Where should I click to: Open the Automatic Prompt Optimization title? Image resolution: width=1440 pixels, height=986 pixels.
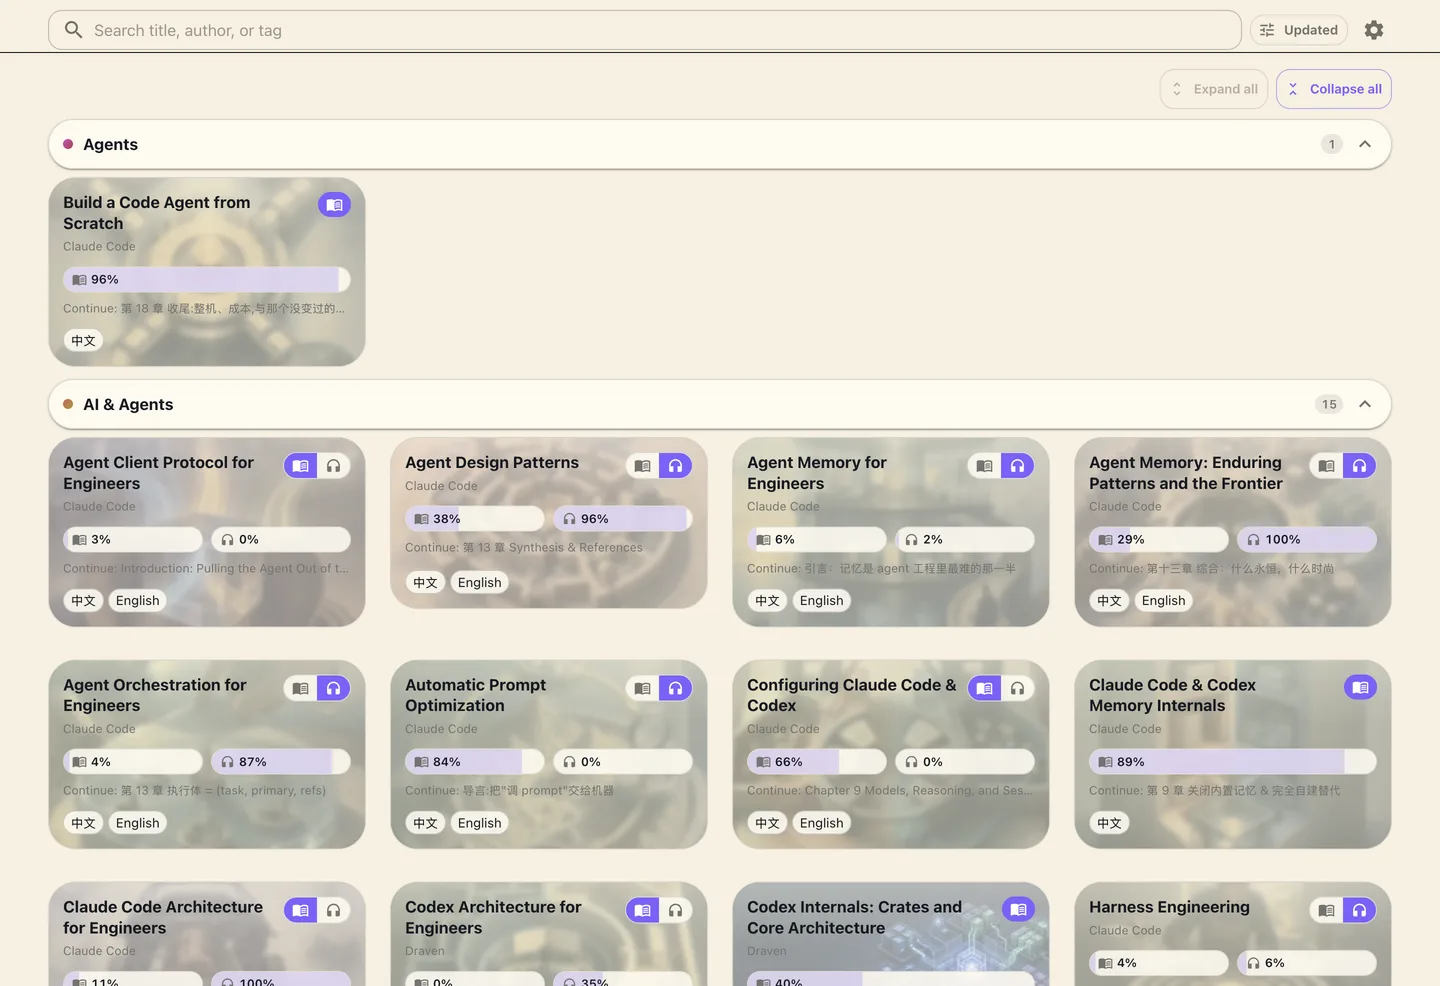click(476, 695)
